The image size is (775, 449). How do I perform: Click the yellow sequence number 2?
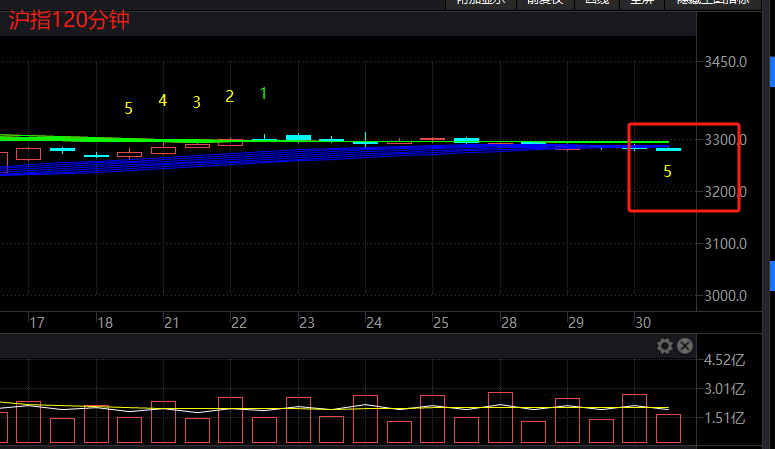[230, 96]
